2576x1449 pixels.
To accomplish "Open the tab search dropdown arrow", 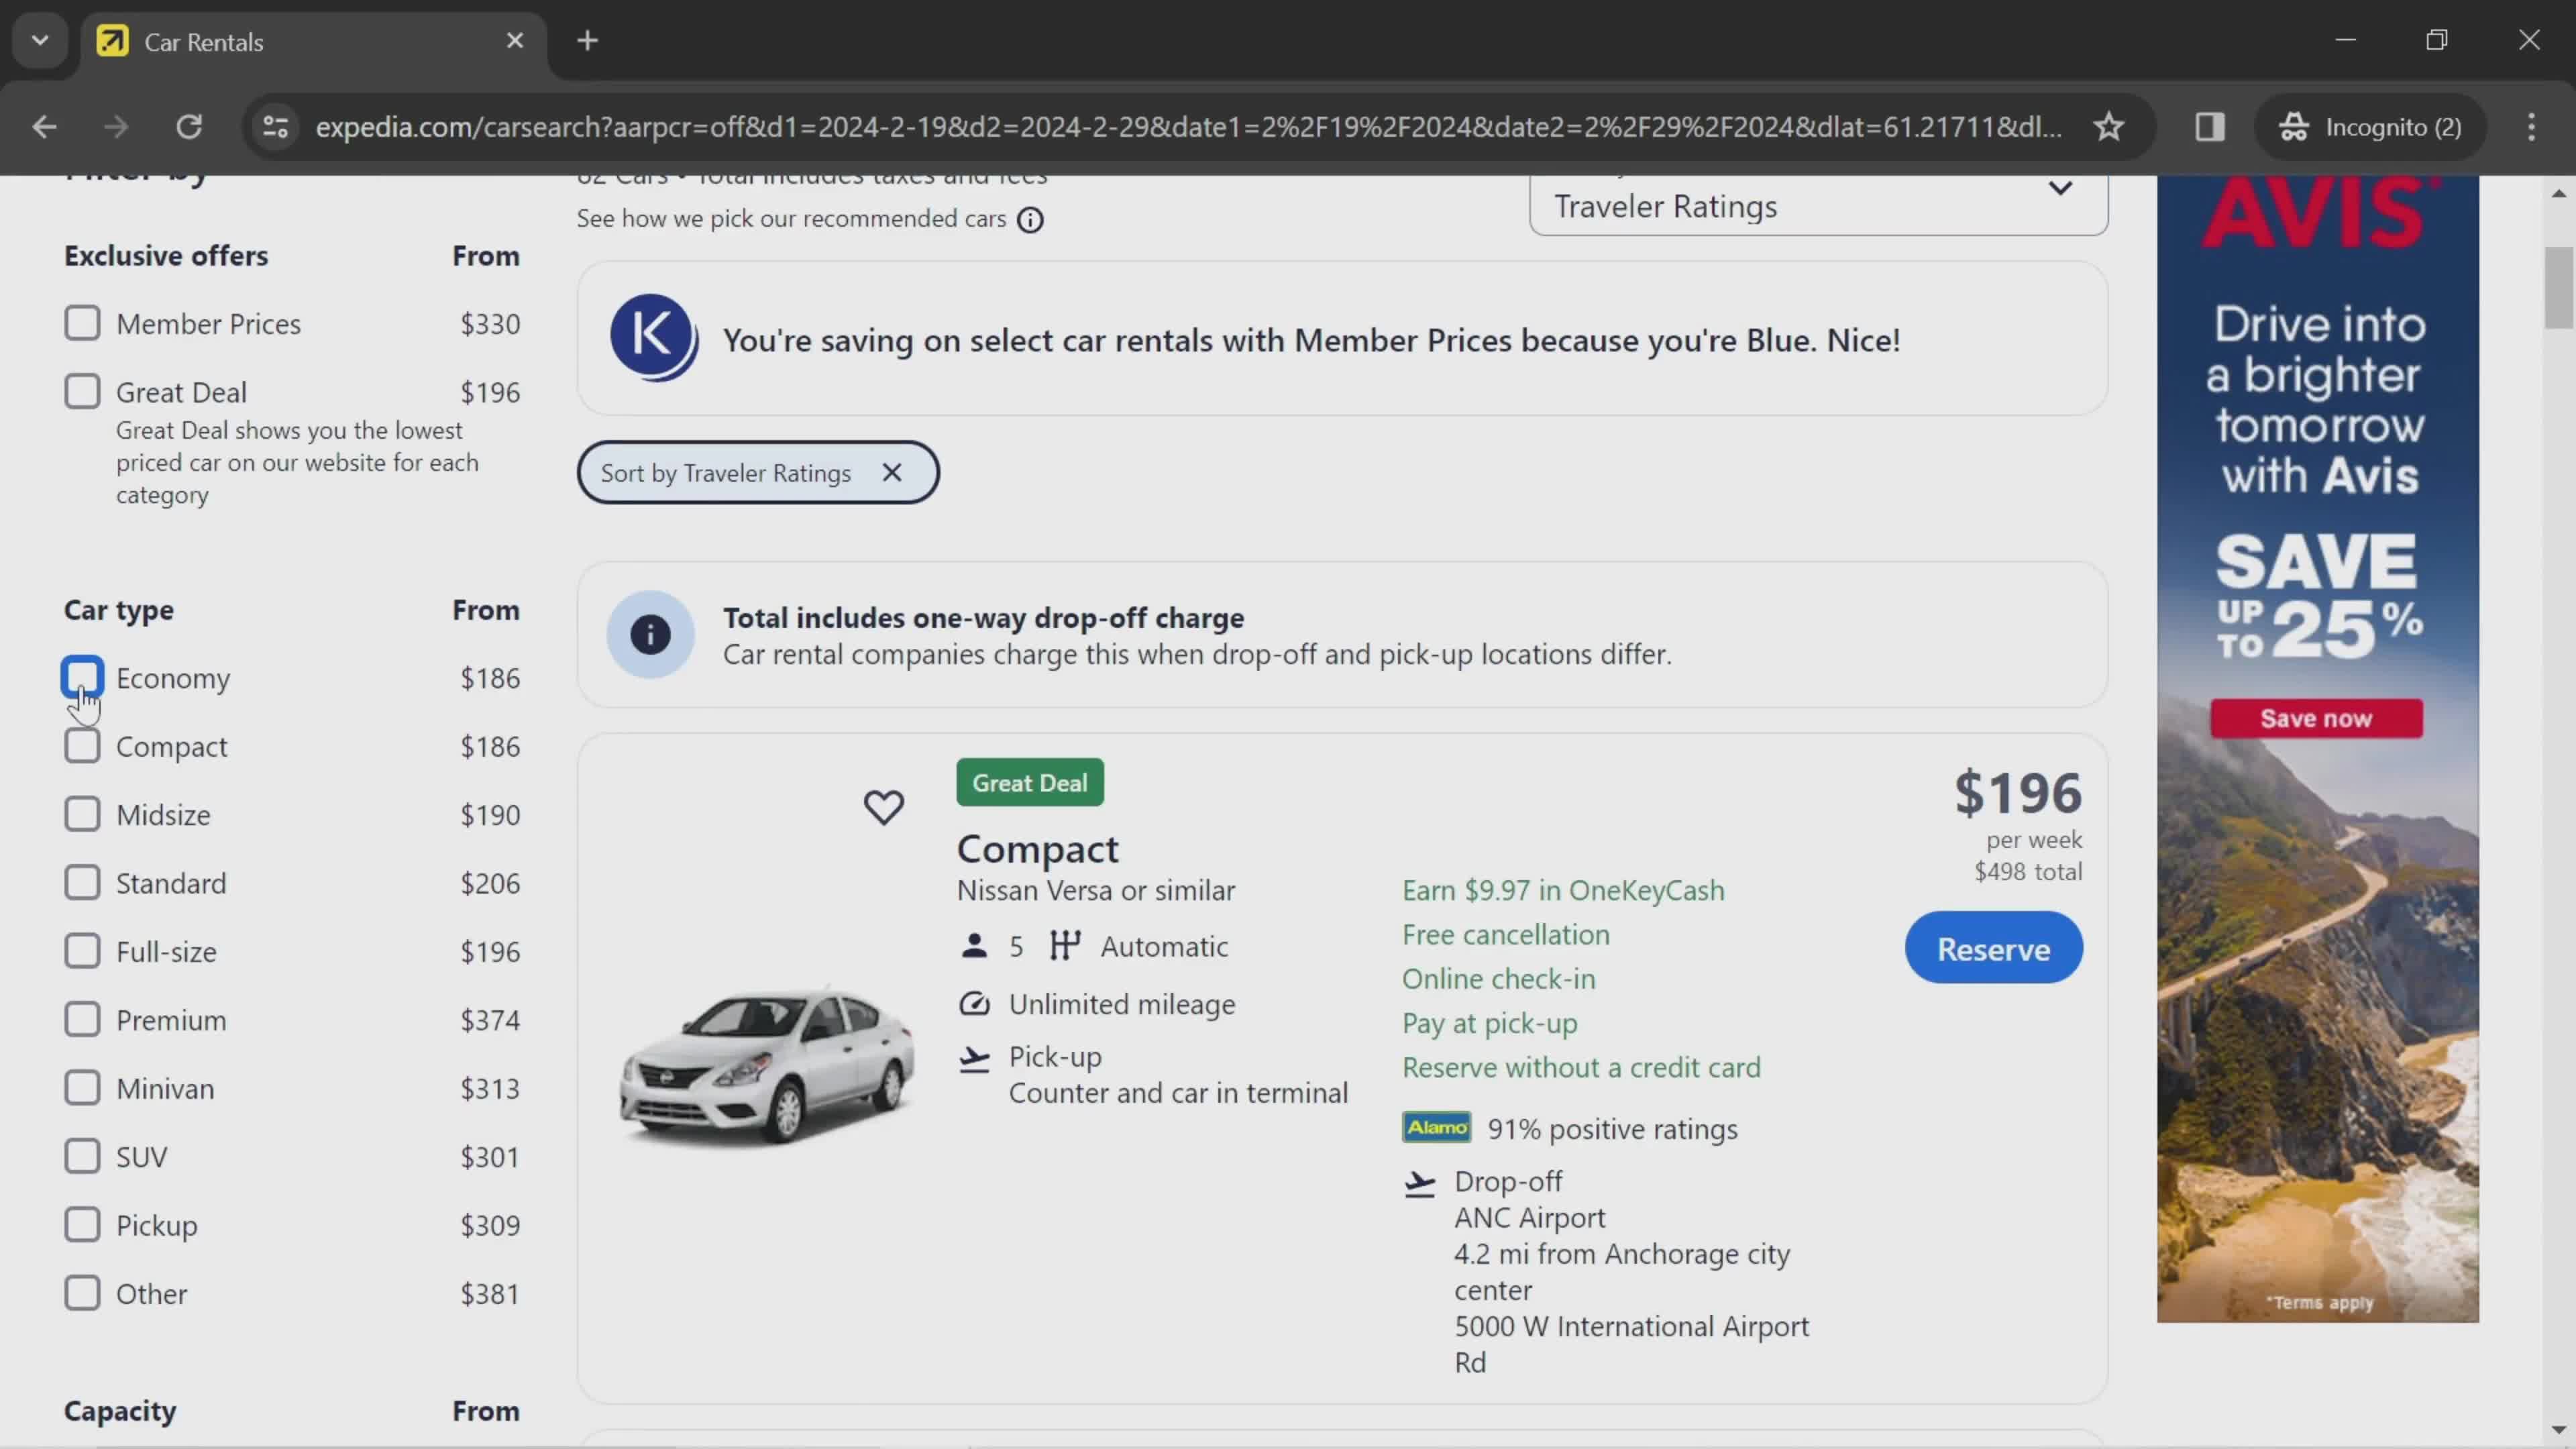I will [x=40, y=41].
